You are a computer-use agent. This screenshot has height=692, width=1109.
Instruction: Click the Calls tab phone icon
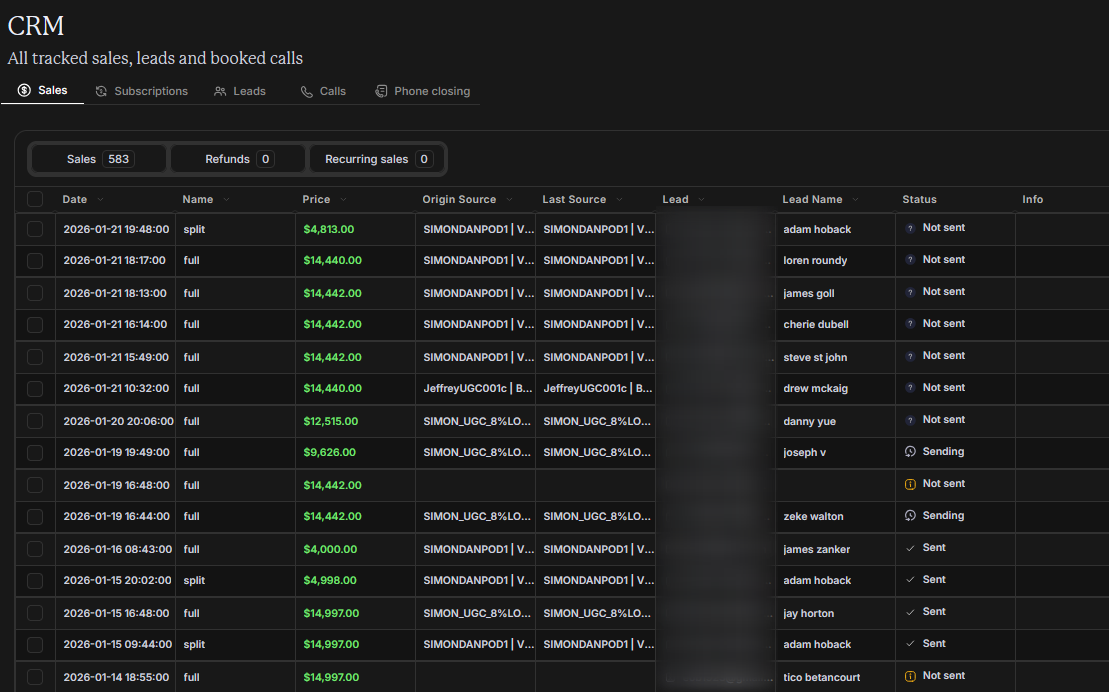tap(306, 91)
